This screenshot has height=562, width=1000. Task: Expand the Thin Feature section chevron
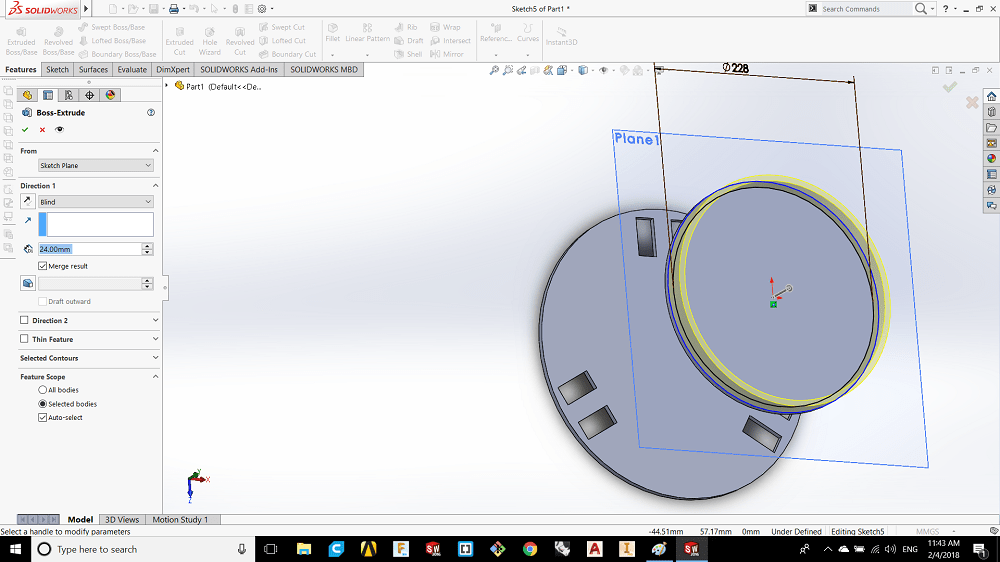155,339
